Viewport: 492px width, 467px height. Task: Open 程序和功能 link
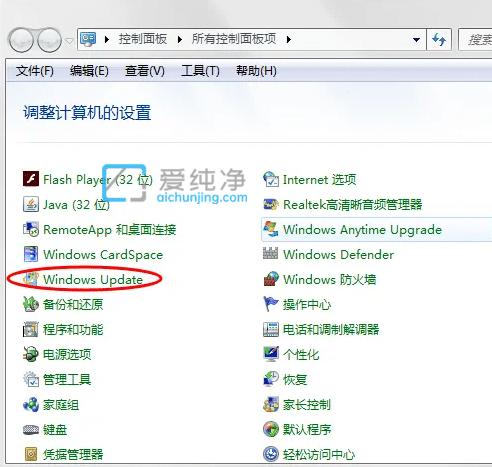point(73,329)
